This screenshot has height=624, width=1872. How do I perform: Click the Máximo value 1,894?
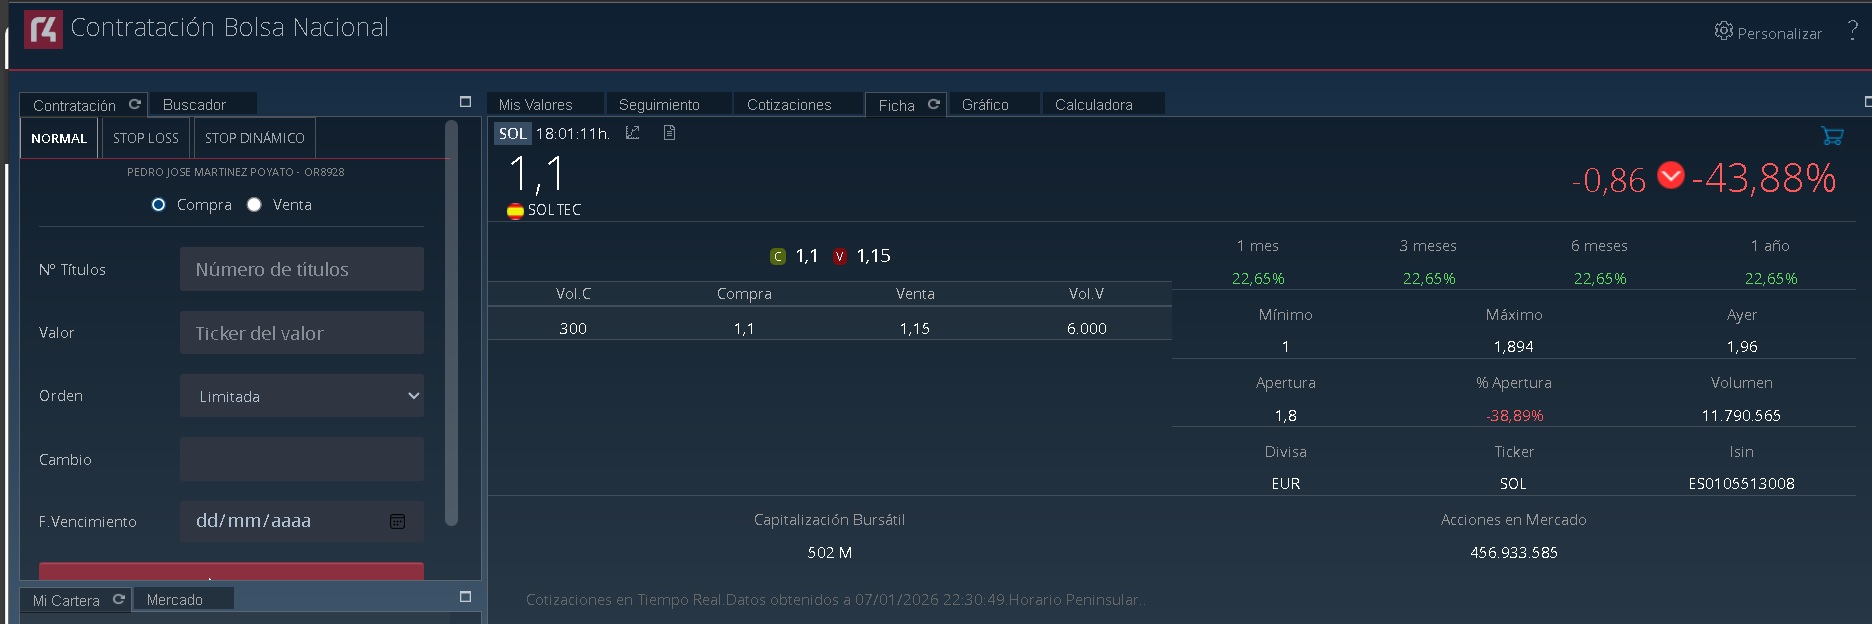(x=1514, y=346)
